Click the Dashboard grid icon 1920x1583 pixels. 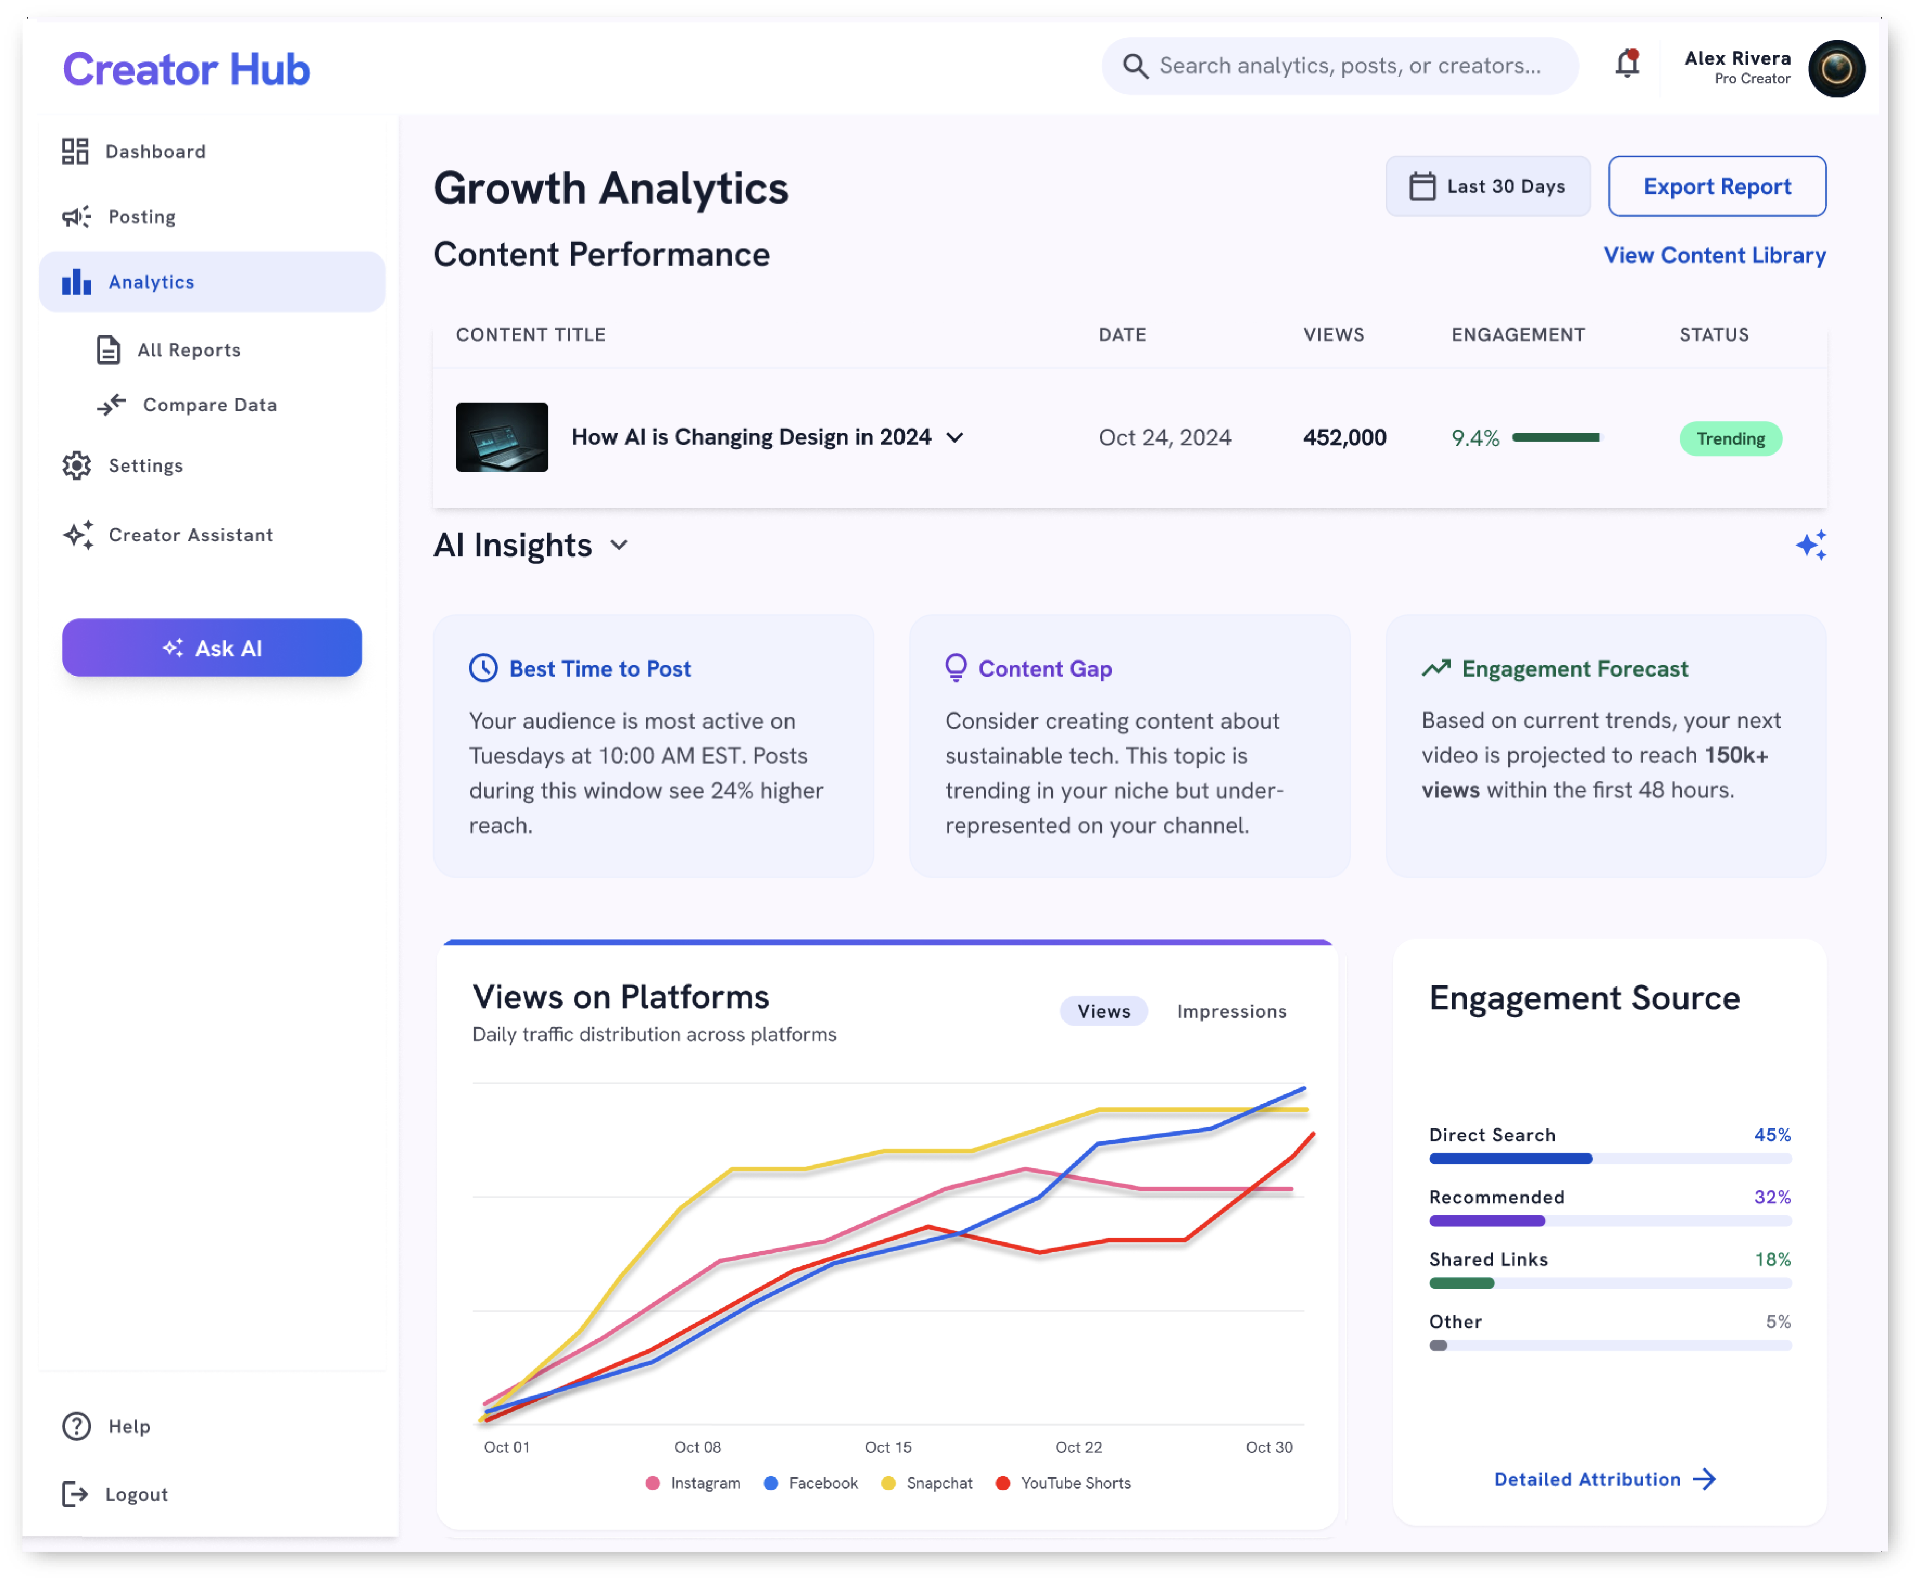(x=75, y=151)
